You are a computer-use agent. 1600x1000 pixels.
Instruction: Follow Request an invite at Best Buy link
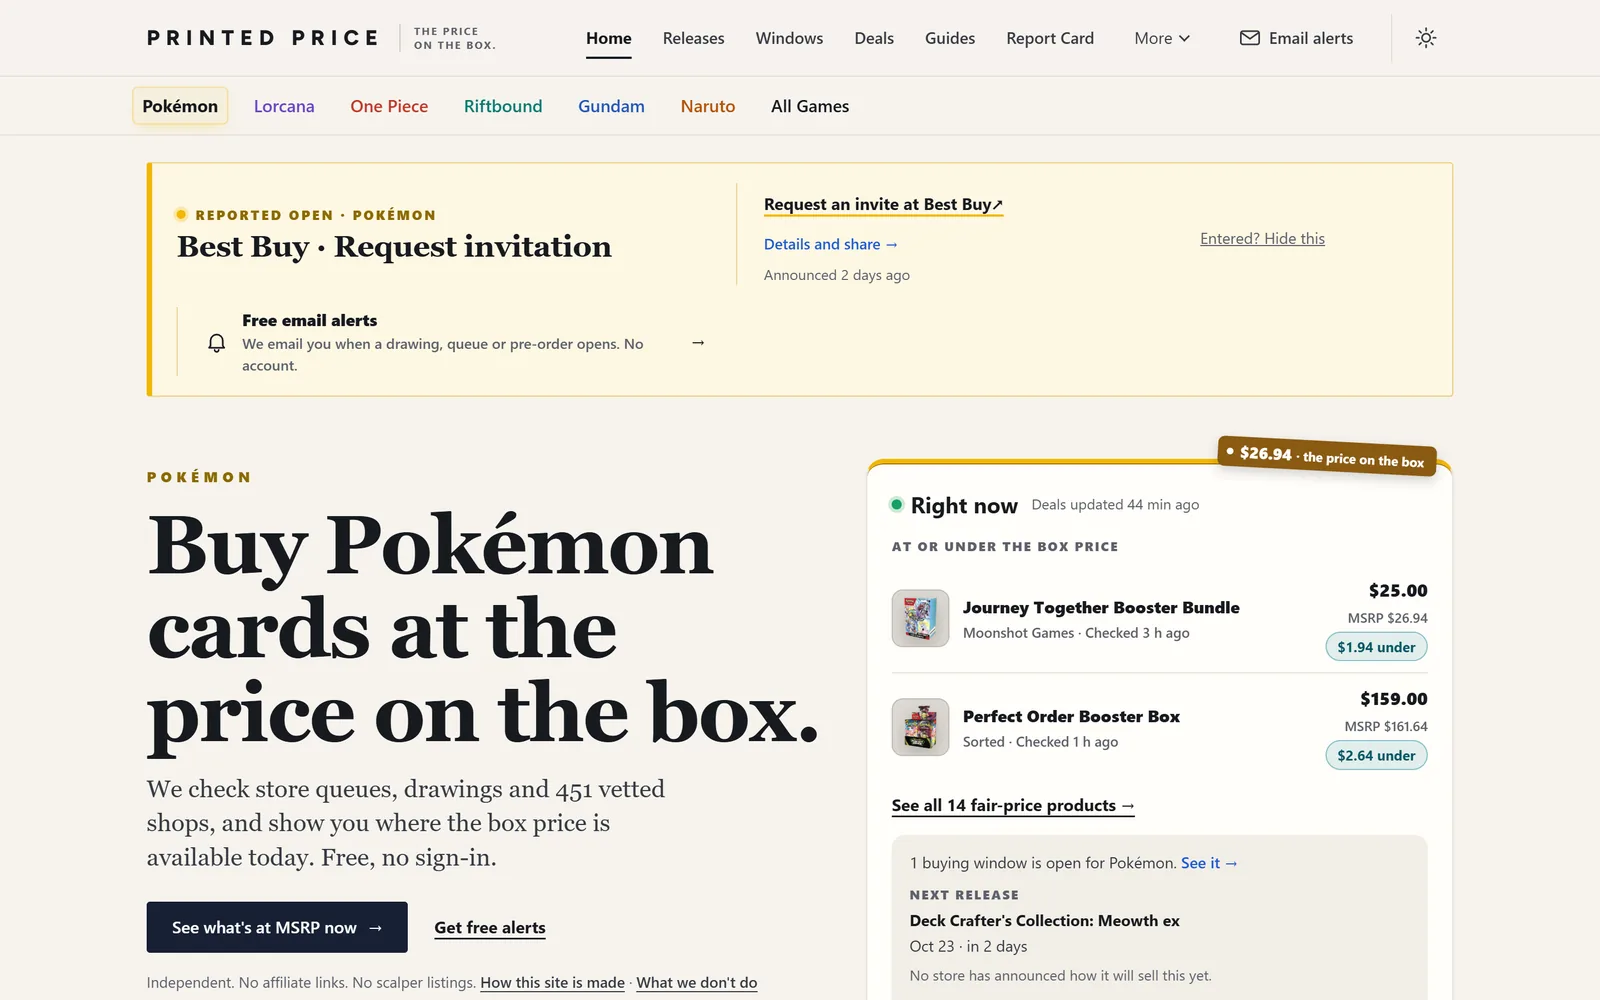point(883,204)
